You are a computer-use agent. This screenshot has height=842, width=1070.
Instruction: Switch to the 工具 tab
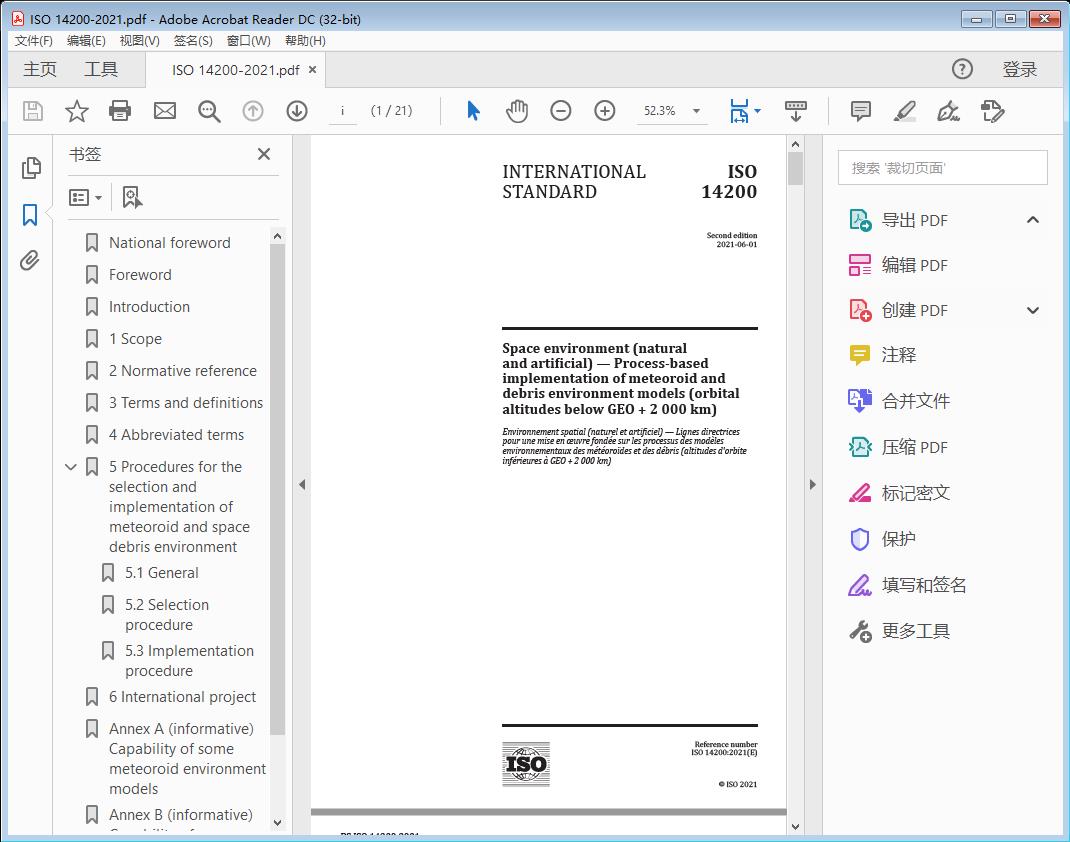(101, 69)
